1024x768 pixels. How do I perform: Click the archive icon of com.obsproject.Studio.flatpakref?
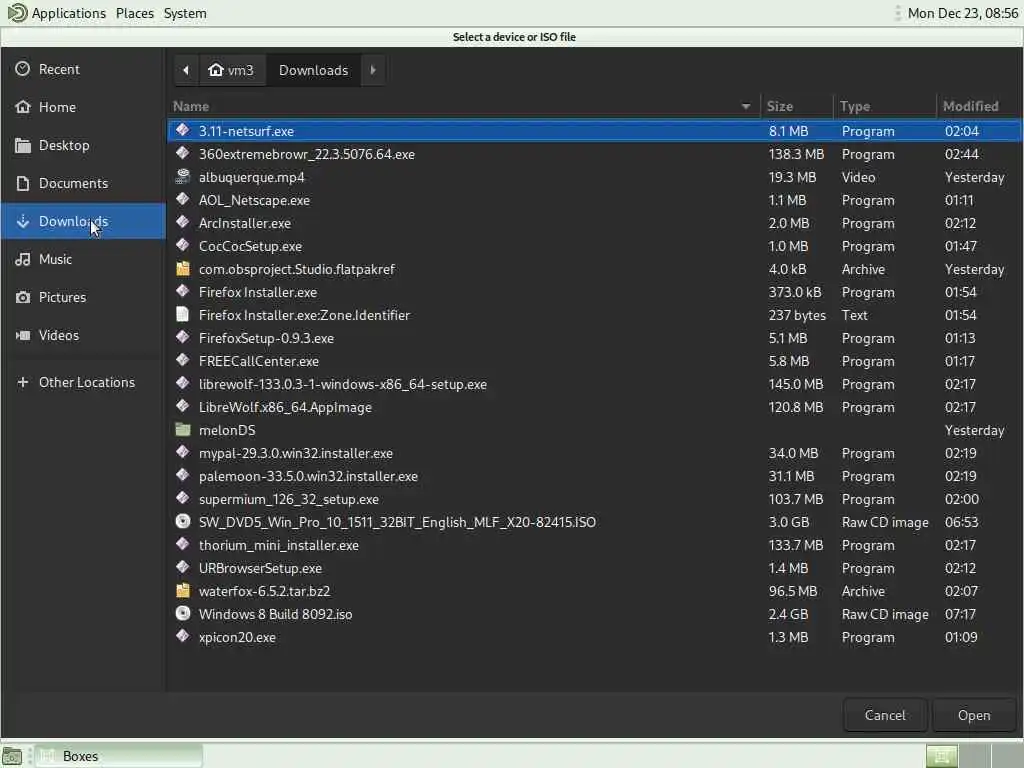point(183,268)
